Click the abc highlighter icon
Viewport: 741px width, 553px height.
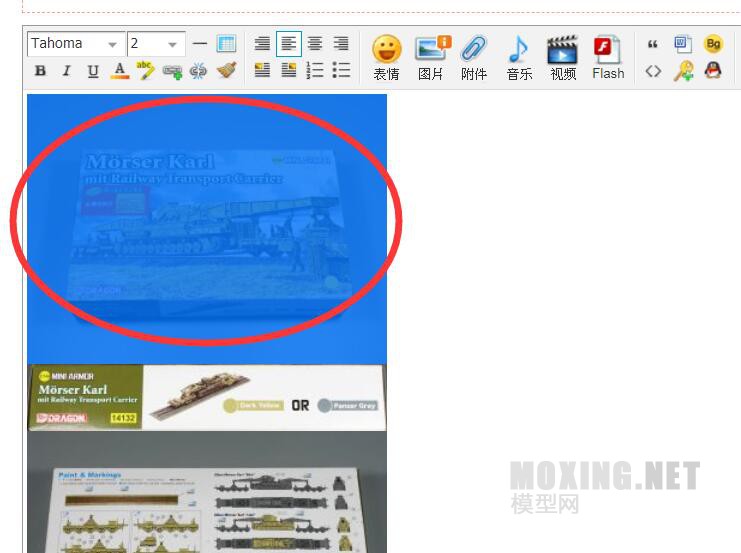pyautogui.click(x=145, y=70)
